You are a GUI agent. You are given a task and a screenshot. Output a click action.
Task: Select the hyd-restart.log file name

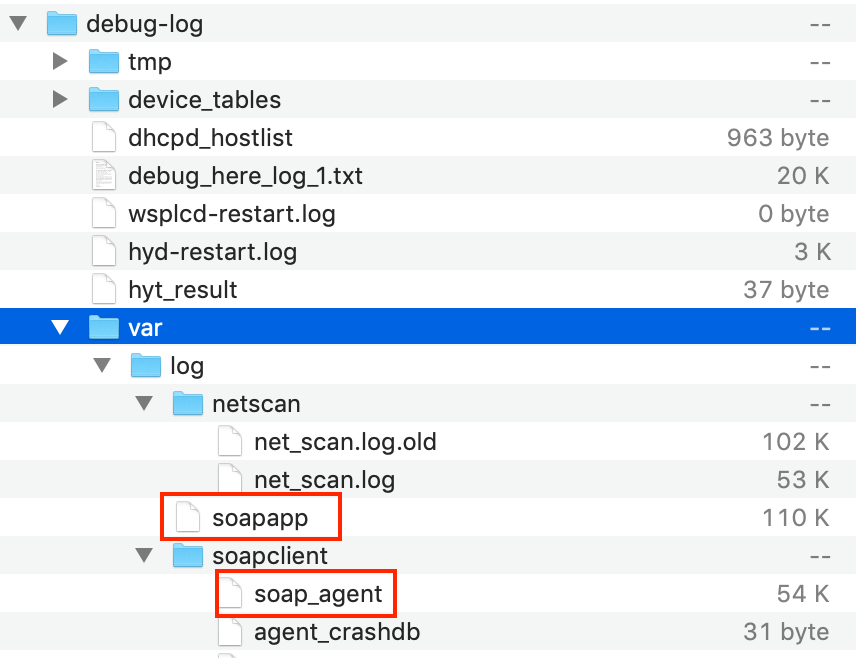(x=213, y=252)
